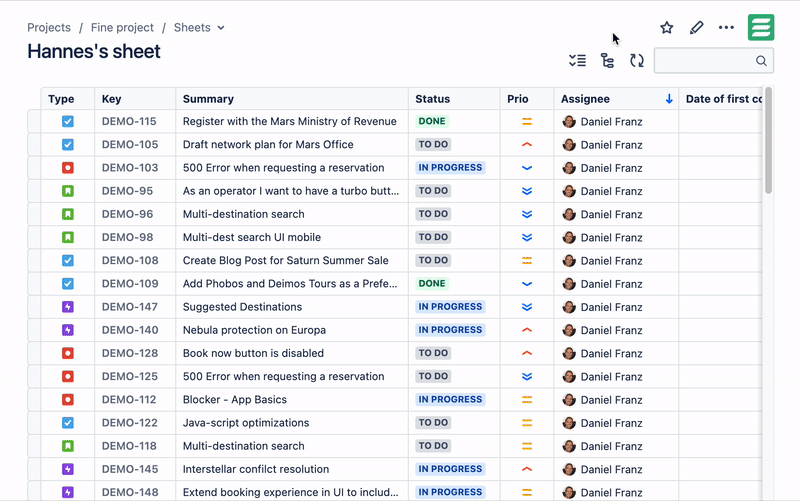Star this sheet as favorite

point(666,28)
